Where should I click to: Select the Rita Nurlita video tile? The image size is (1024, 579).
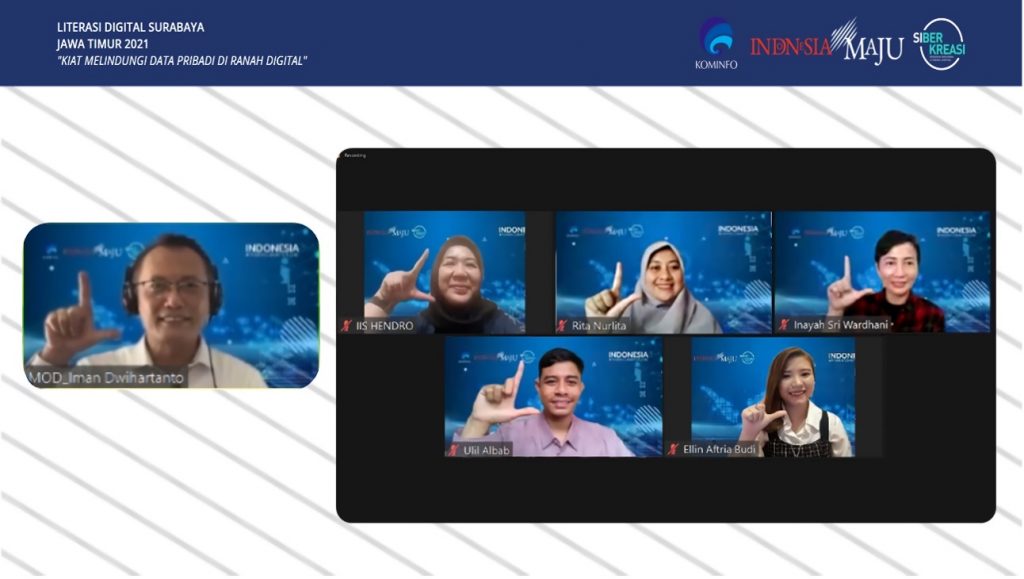tap(663, 270)
